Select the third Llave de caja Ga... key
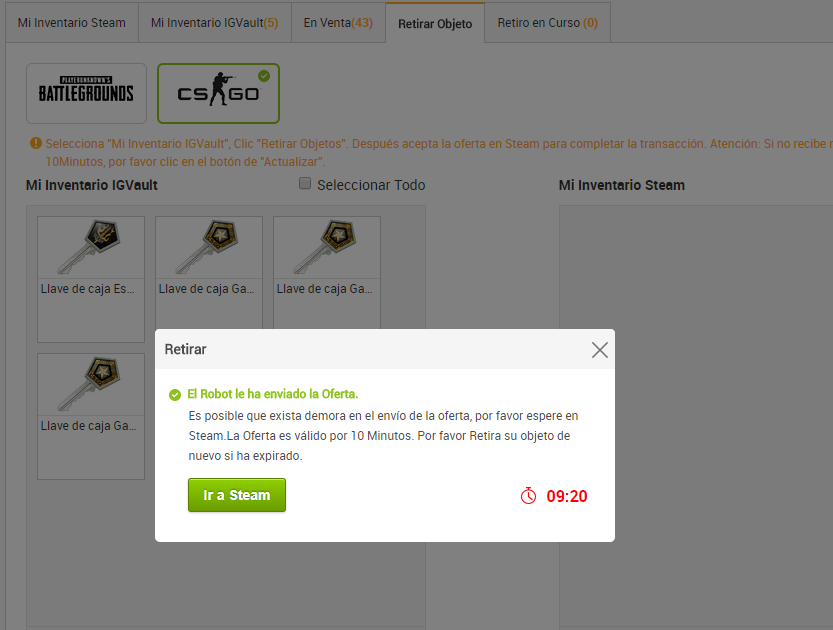The image size is (833, 630). click(x=327, y=274)
